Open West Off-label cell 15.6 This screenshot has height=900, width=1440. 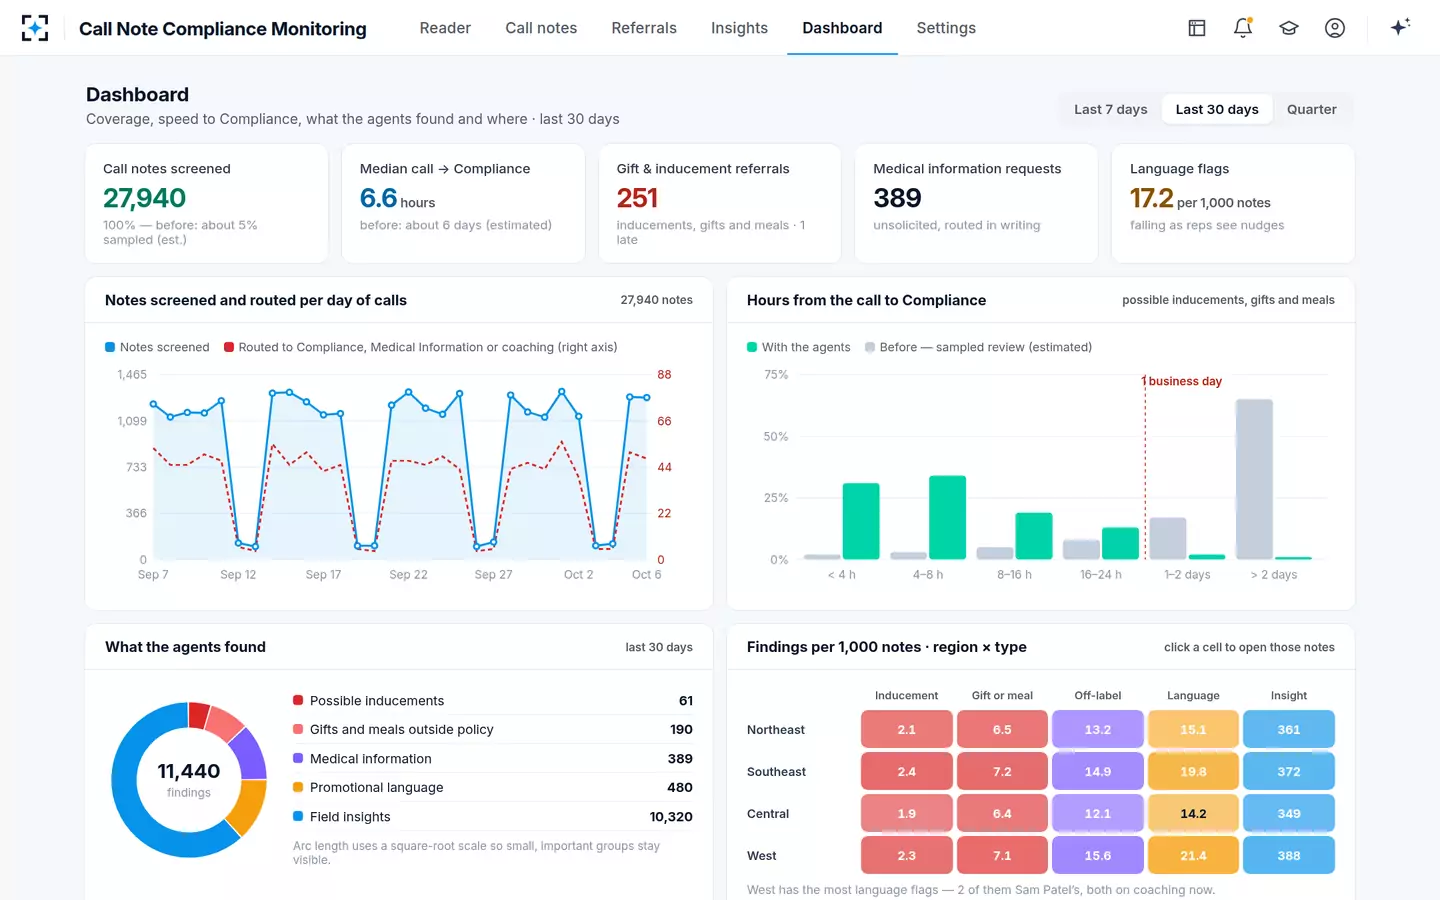[x=1098, y=855]
